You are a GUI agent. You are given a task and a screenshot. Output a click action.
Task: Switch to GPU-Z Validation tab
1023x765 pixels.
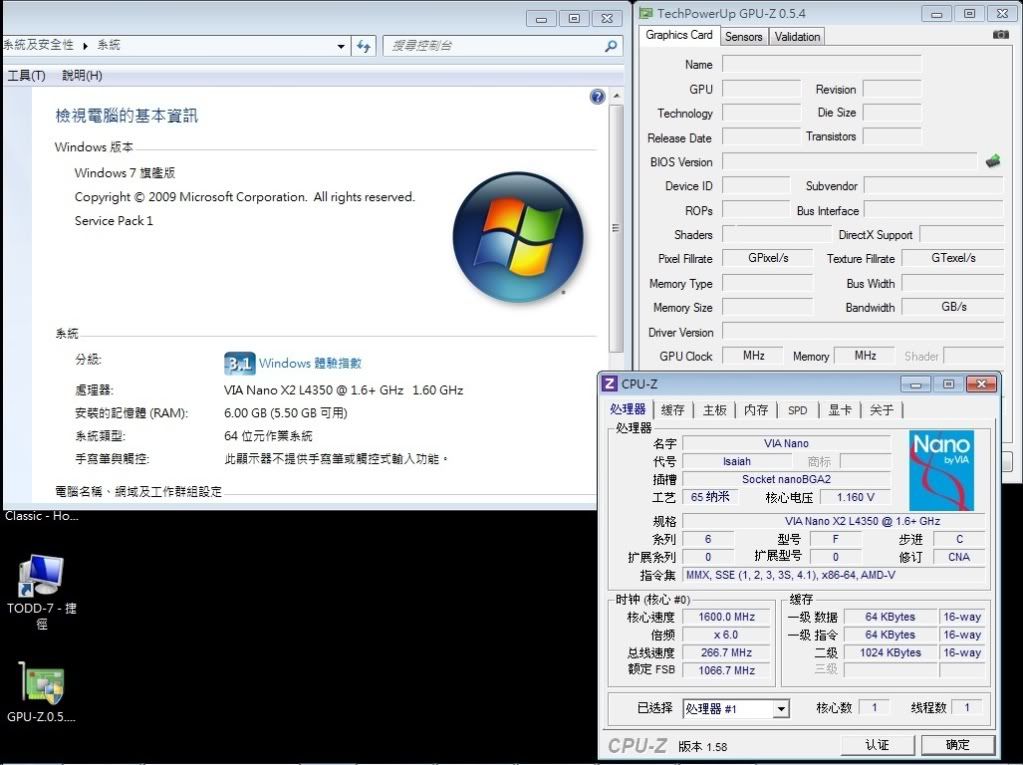[x=797, y=37]
